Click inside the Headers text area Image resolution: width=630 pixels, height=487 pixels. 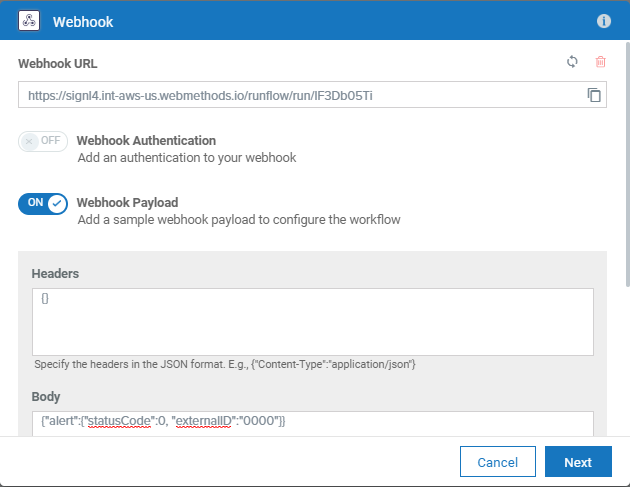click(x=313, y=322)
